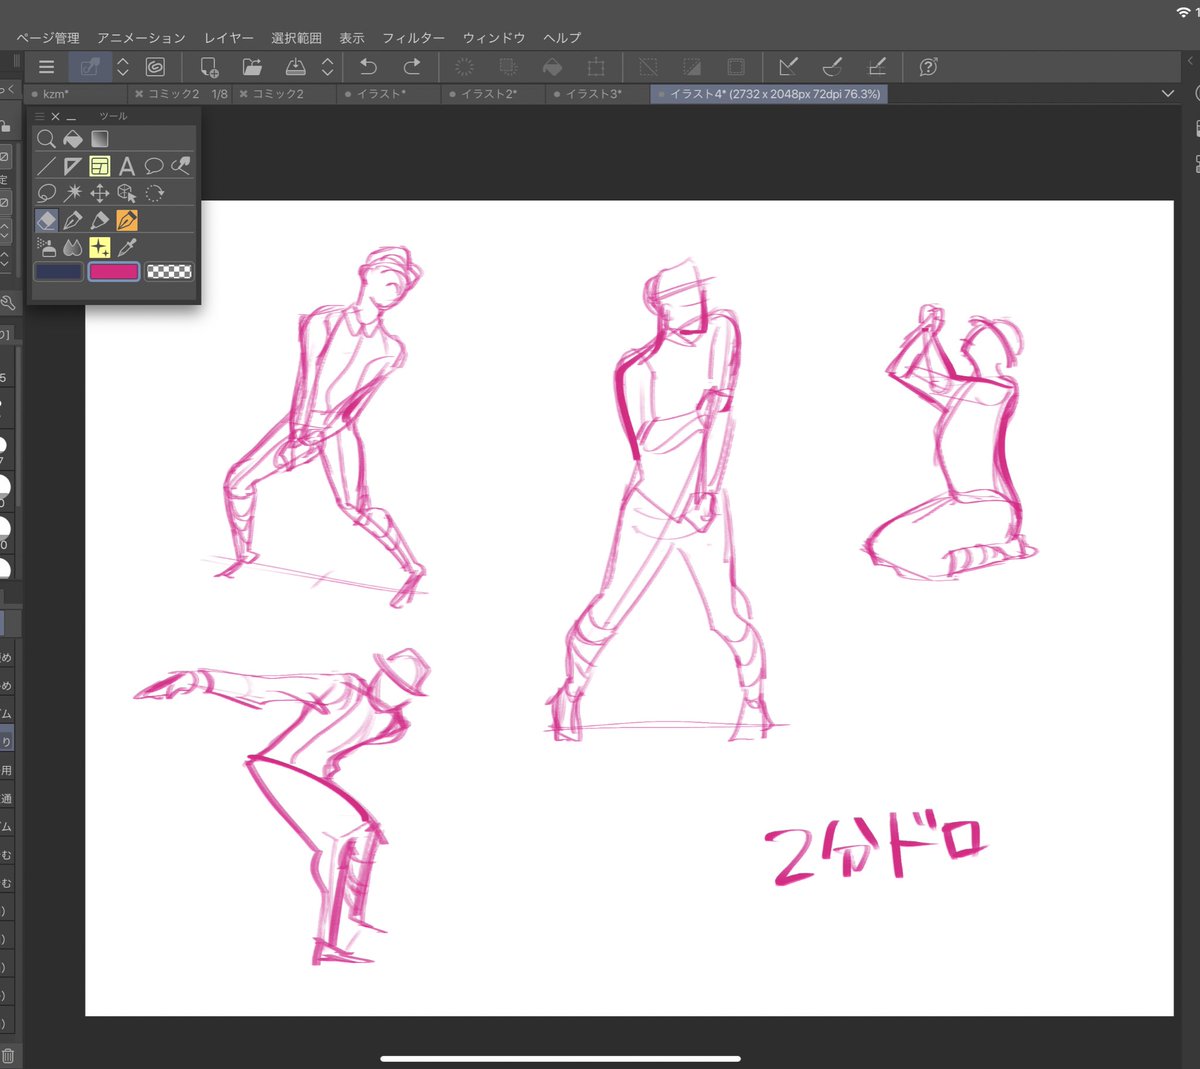Open the レイヤー menu
The height and width of the screenshot is (1069, 1200).
tap(229, 38)
